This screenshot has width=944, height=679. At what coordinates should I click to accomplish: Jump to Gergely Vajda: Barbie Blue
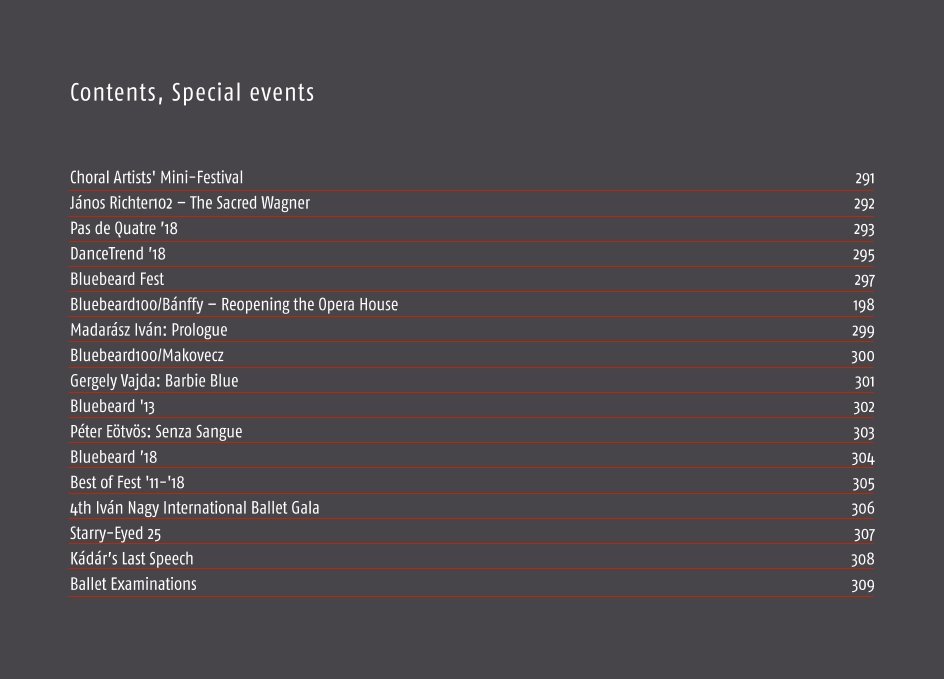pyautogui.click(x=472, y=381)
